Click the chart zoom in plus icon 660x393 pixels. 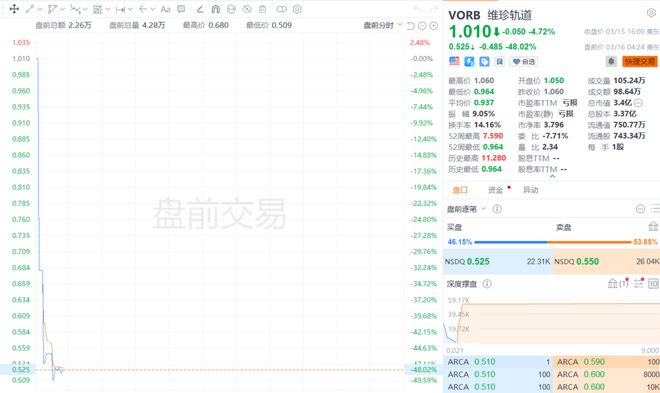[x=434, y=26]
